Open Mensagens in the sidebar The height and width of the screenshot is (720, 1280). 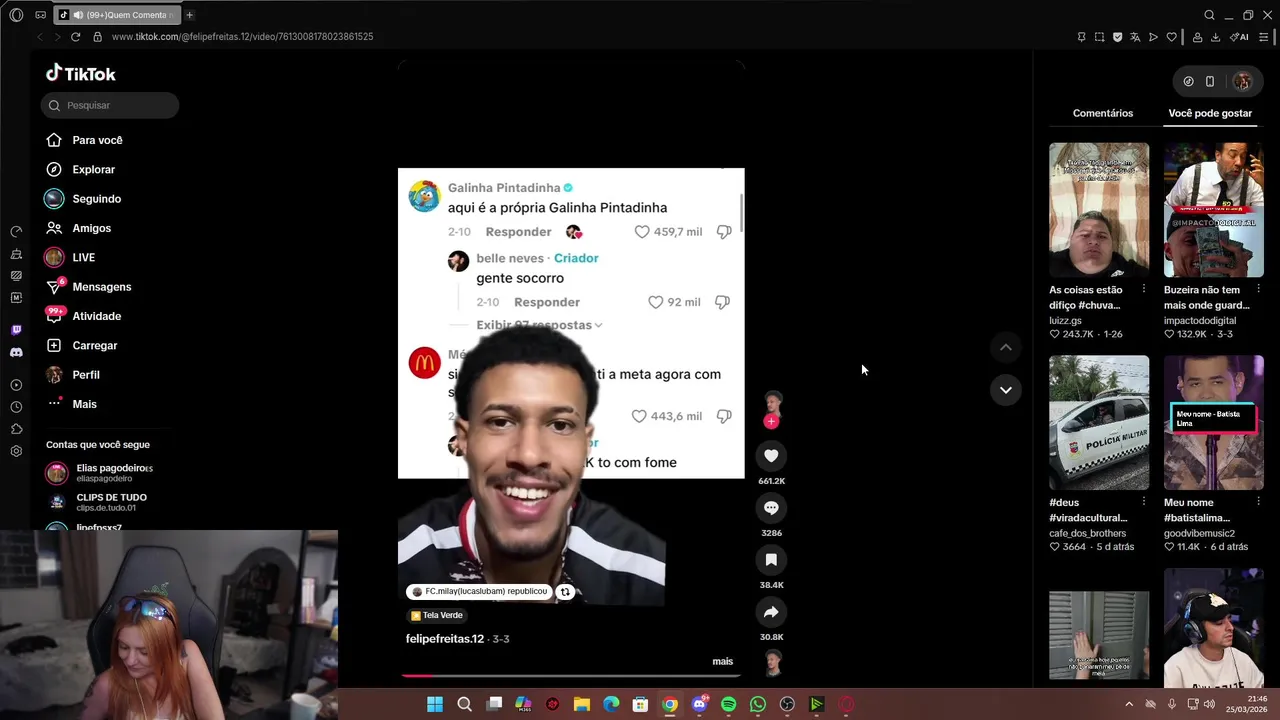(90, 287)
